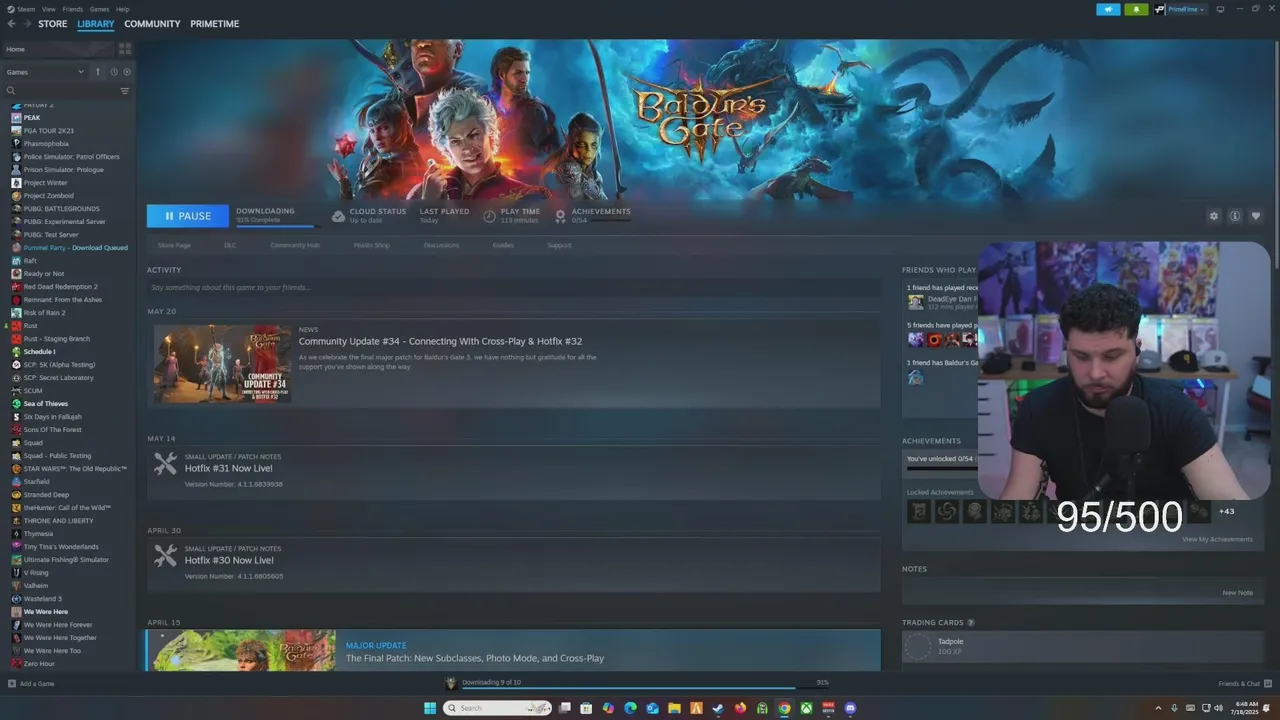Screen dimensions: 1280x720
Task: Open Community Update #34 news thumbnail
Action: (x=223, y=364)
